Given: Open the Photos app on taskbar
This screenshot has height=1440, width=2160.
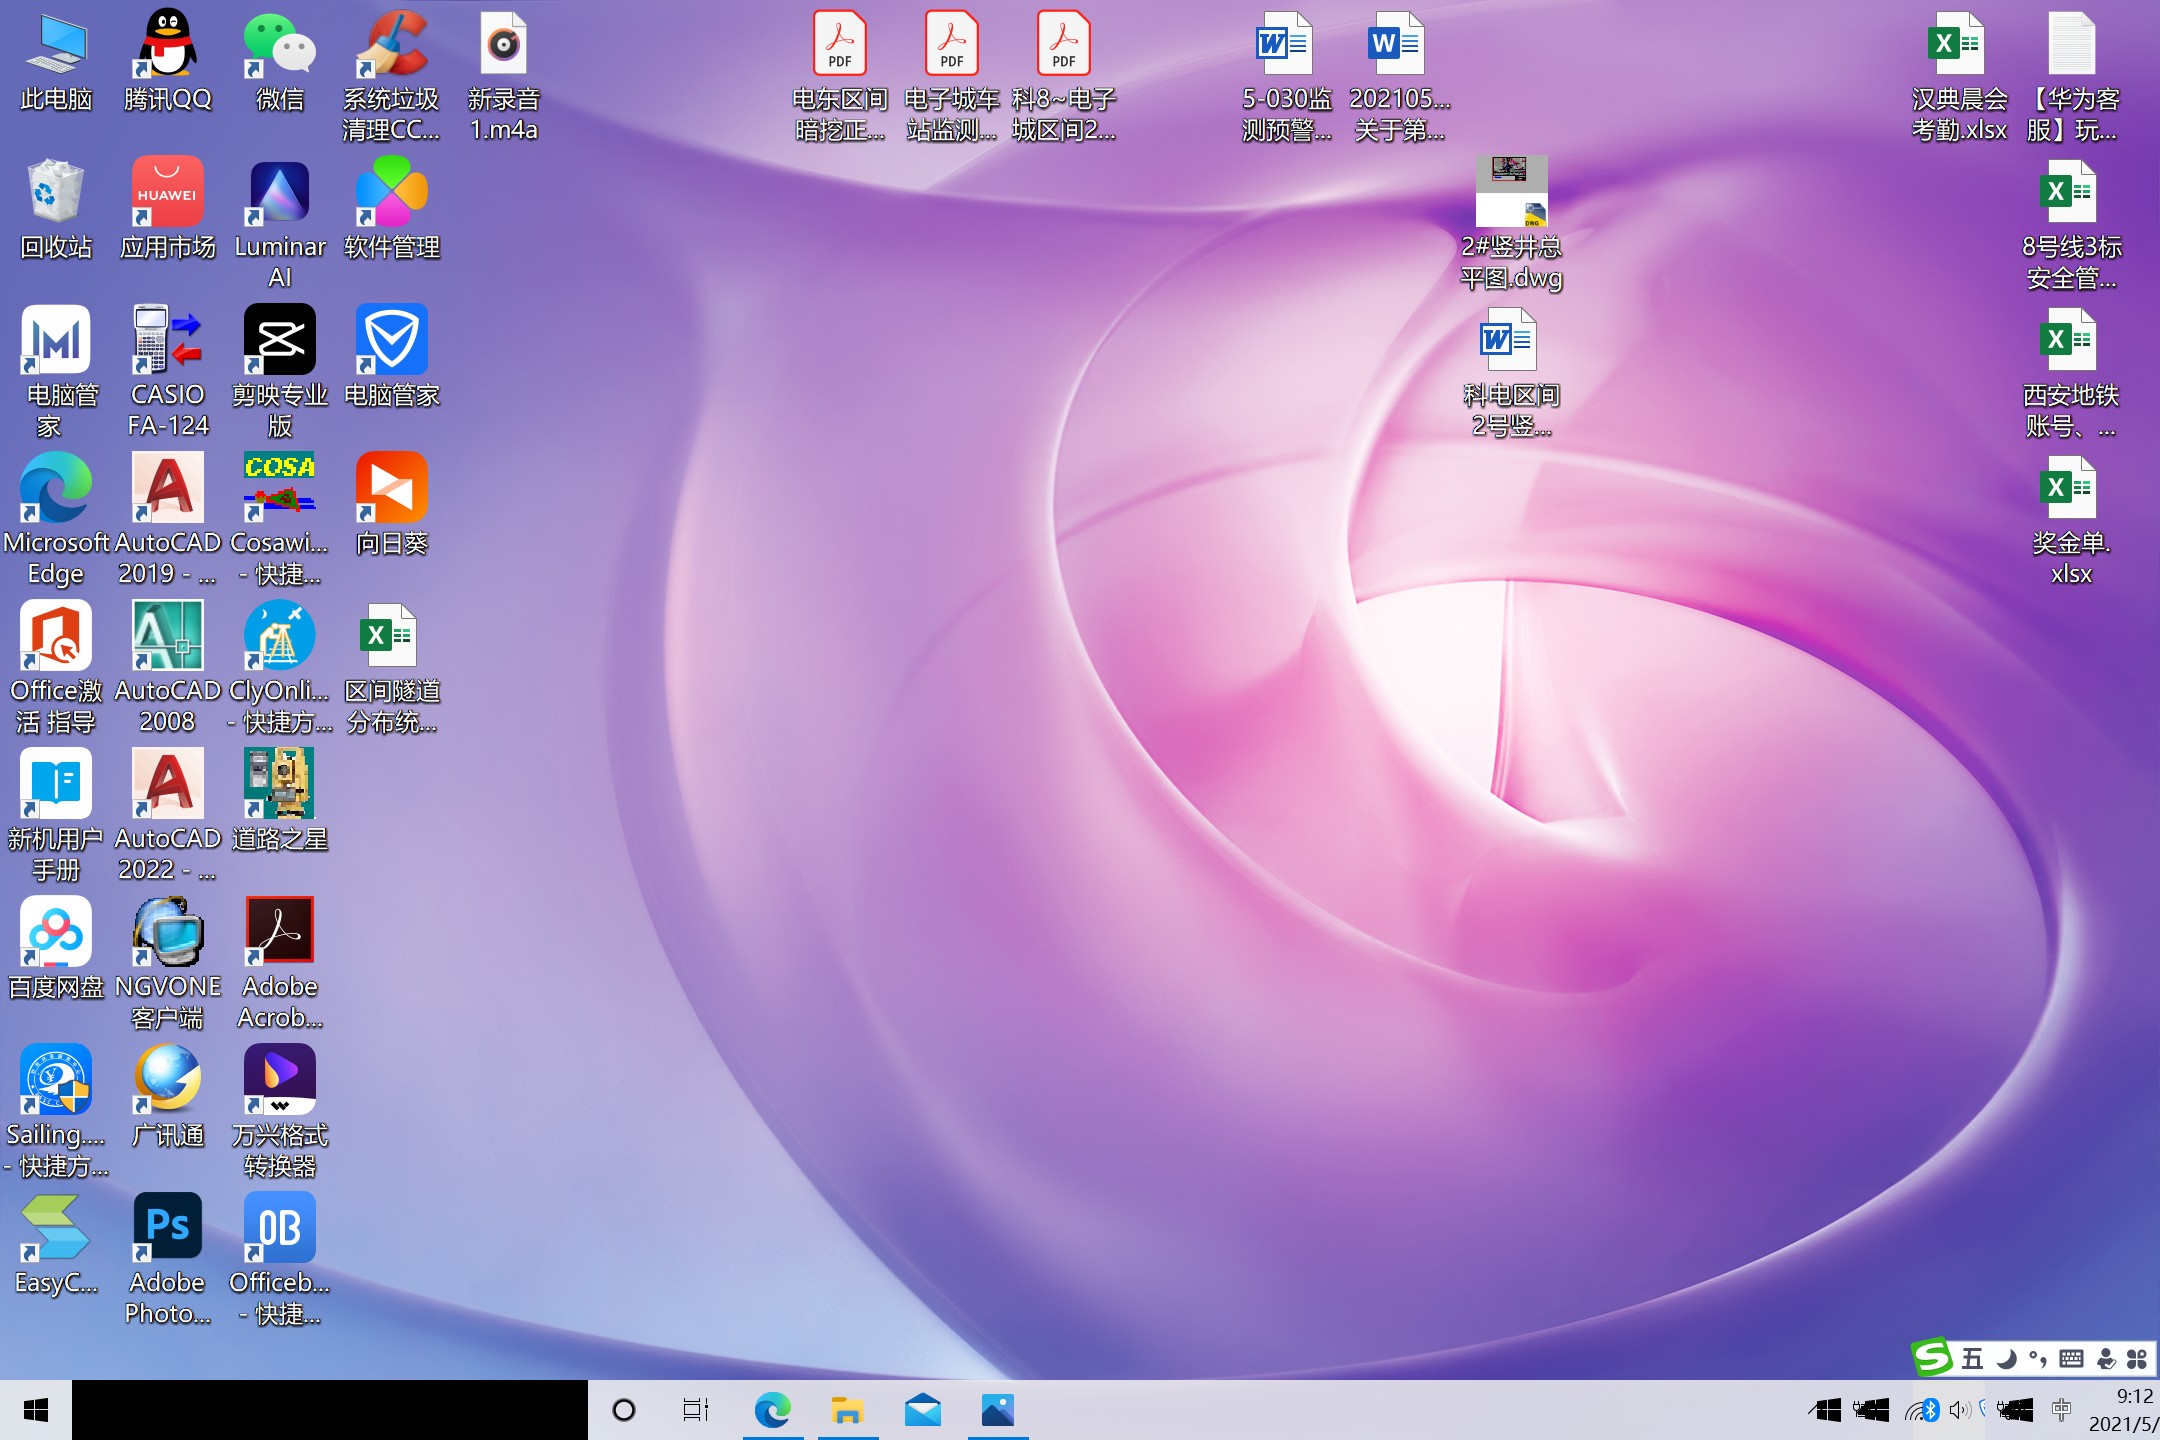Looking at the screenshot, I should pyautogui.click(x=997, y=1410).
